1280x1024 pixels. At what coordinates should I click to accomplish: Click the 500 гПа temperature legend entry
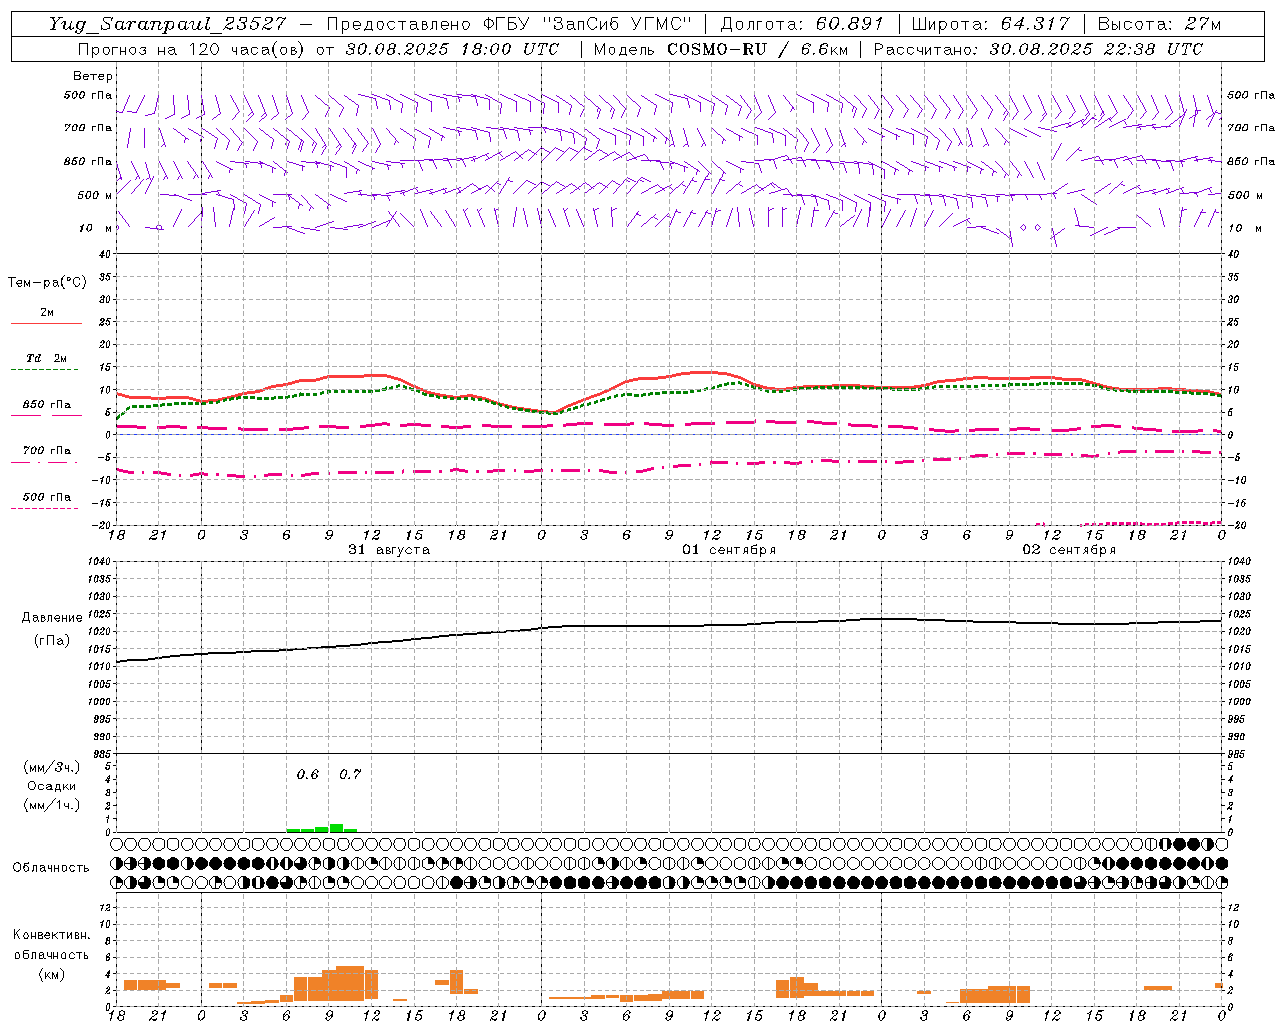point(47,497)
